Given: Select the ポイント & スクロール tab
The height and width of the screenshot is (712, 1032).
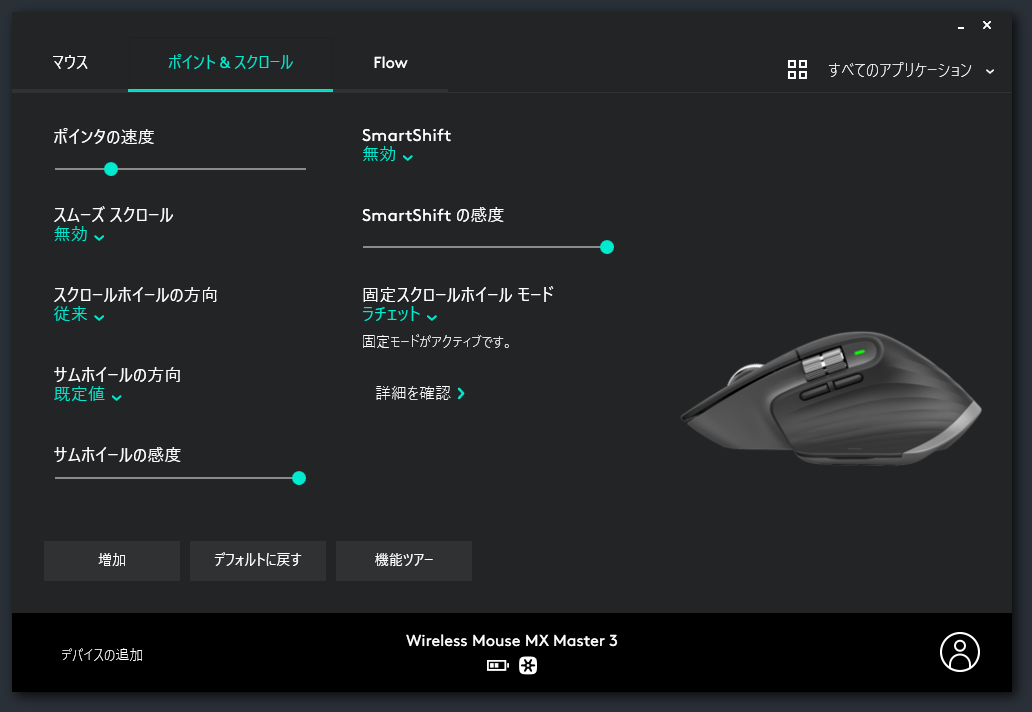Looking at the screenshot, I should click(230, 63).
